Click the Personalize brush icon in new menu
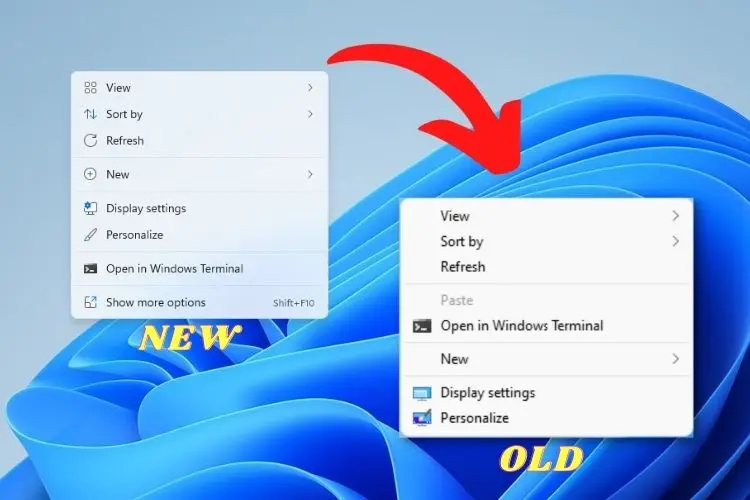Viewport: 750px width, 500px height. [x=90, y=235]
